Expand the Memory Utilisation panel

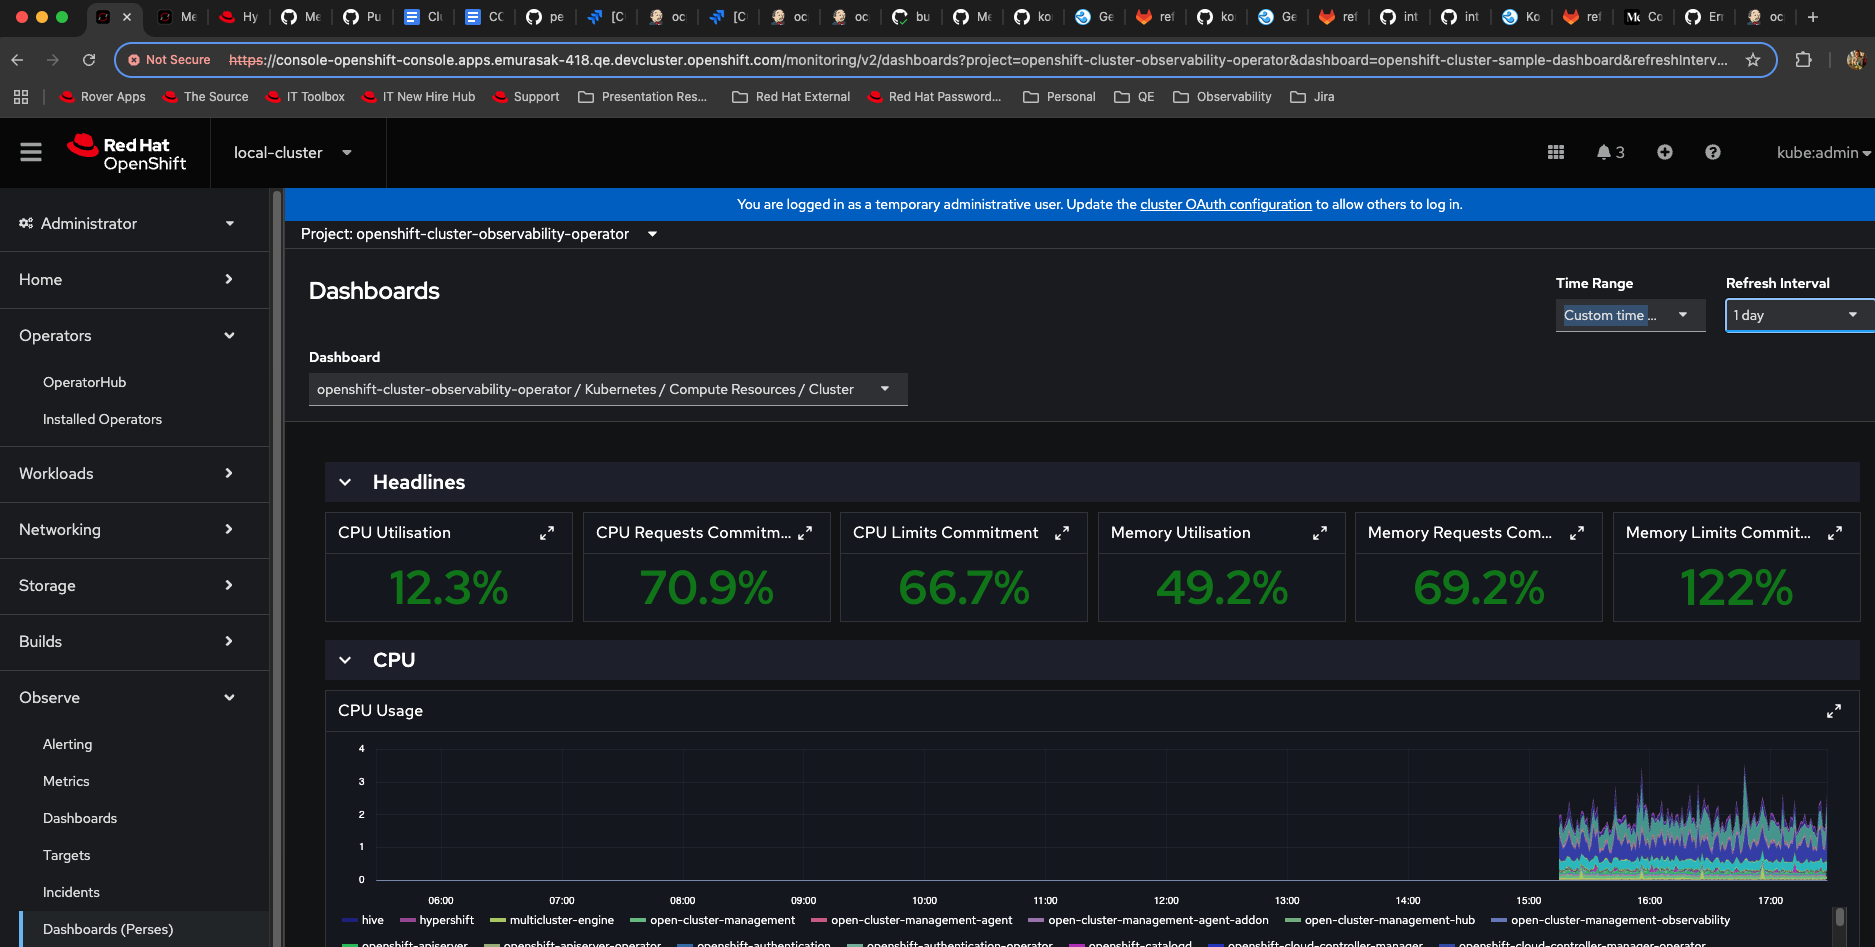[x=1320, y=533]
